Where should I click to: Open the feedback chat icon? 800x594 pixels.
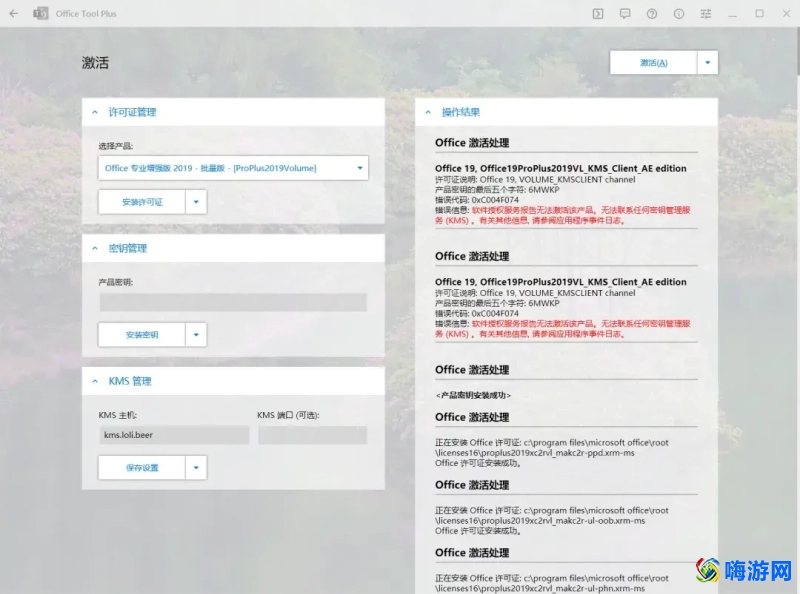tap(625, 14)
